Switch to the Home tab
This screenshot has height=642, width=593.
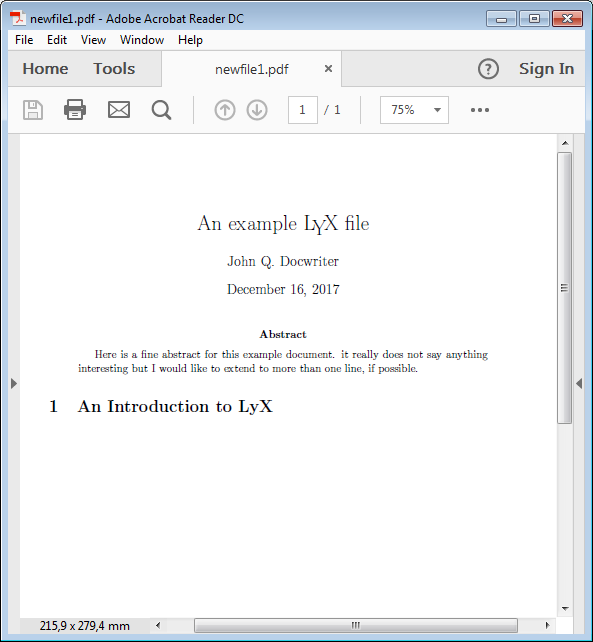[45, 69]
